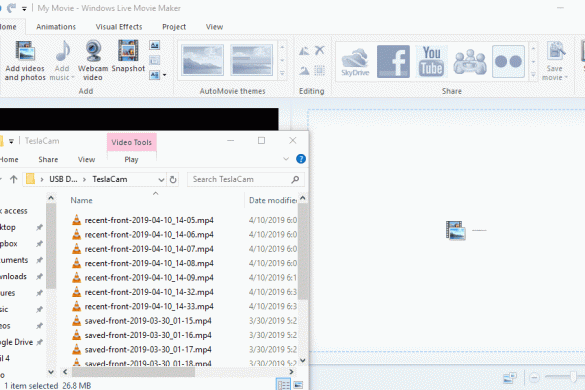
Task: Zoom out the timeline with minus button
Action: tap(534, 378)
